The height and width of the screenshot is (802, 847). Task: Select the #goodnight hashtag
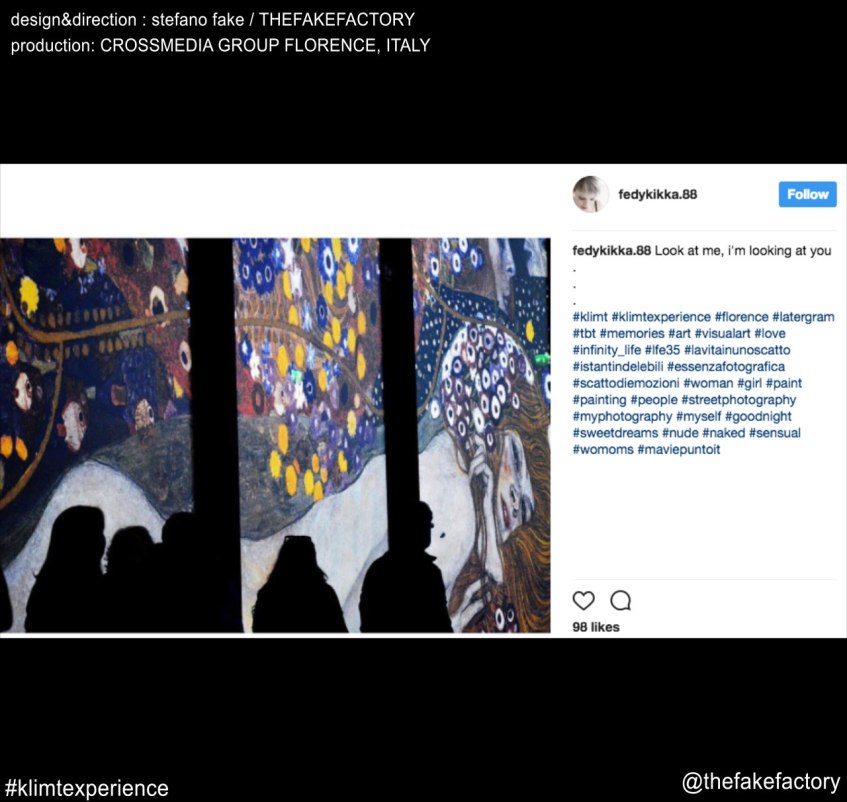pos(758,416)
